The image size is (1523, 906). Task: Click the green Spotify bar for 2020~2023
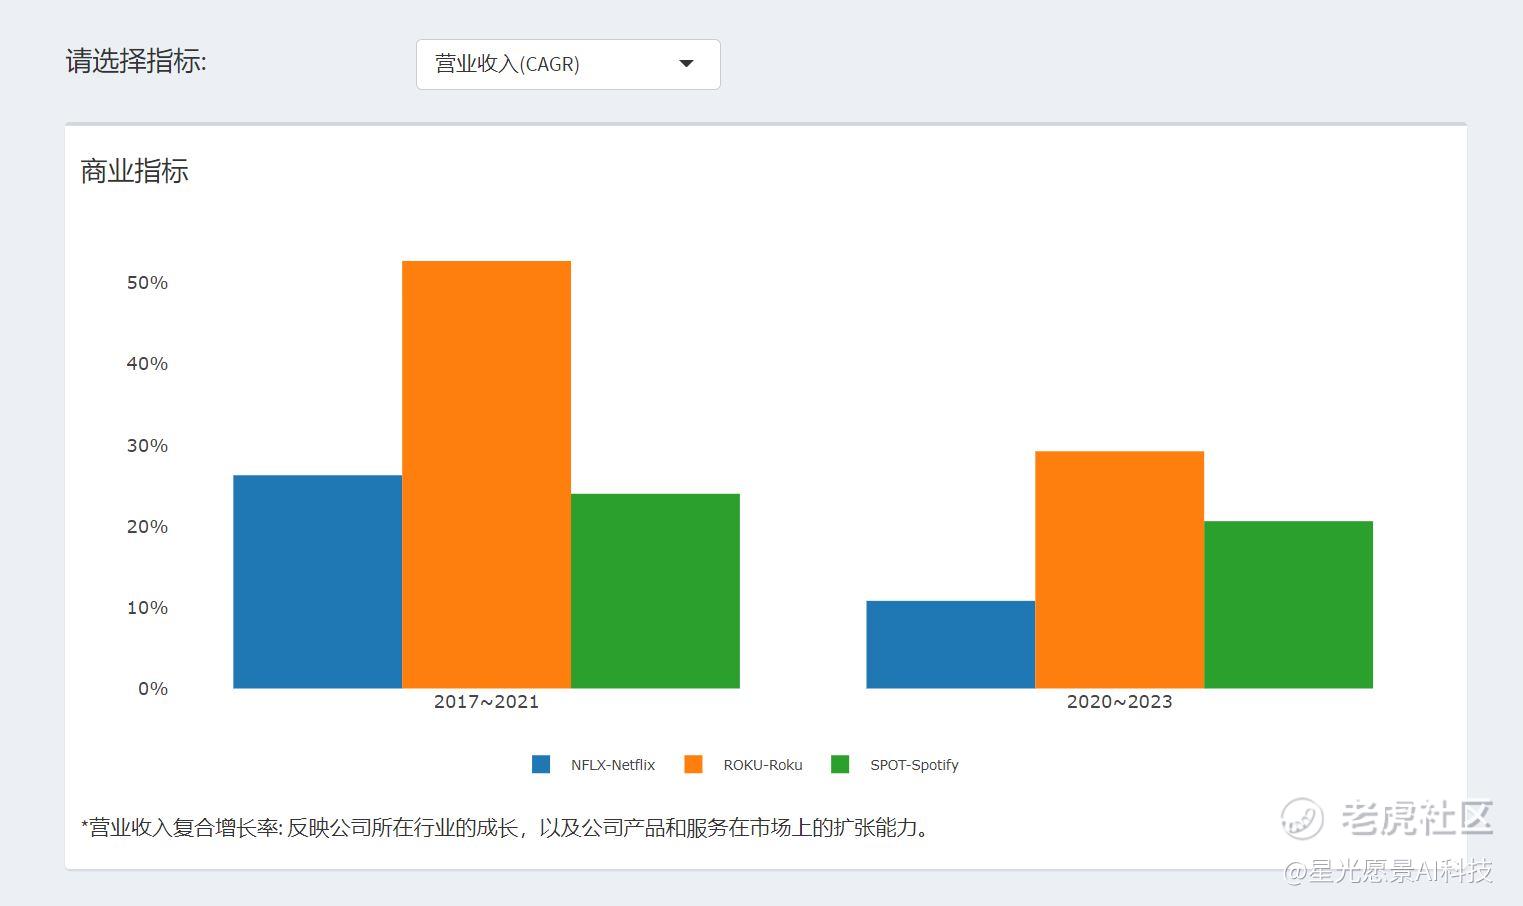click(x=1288, y=604)
